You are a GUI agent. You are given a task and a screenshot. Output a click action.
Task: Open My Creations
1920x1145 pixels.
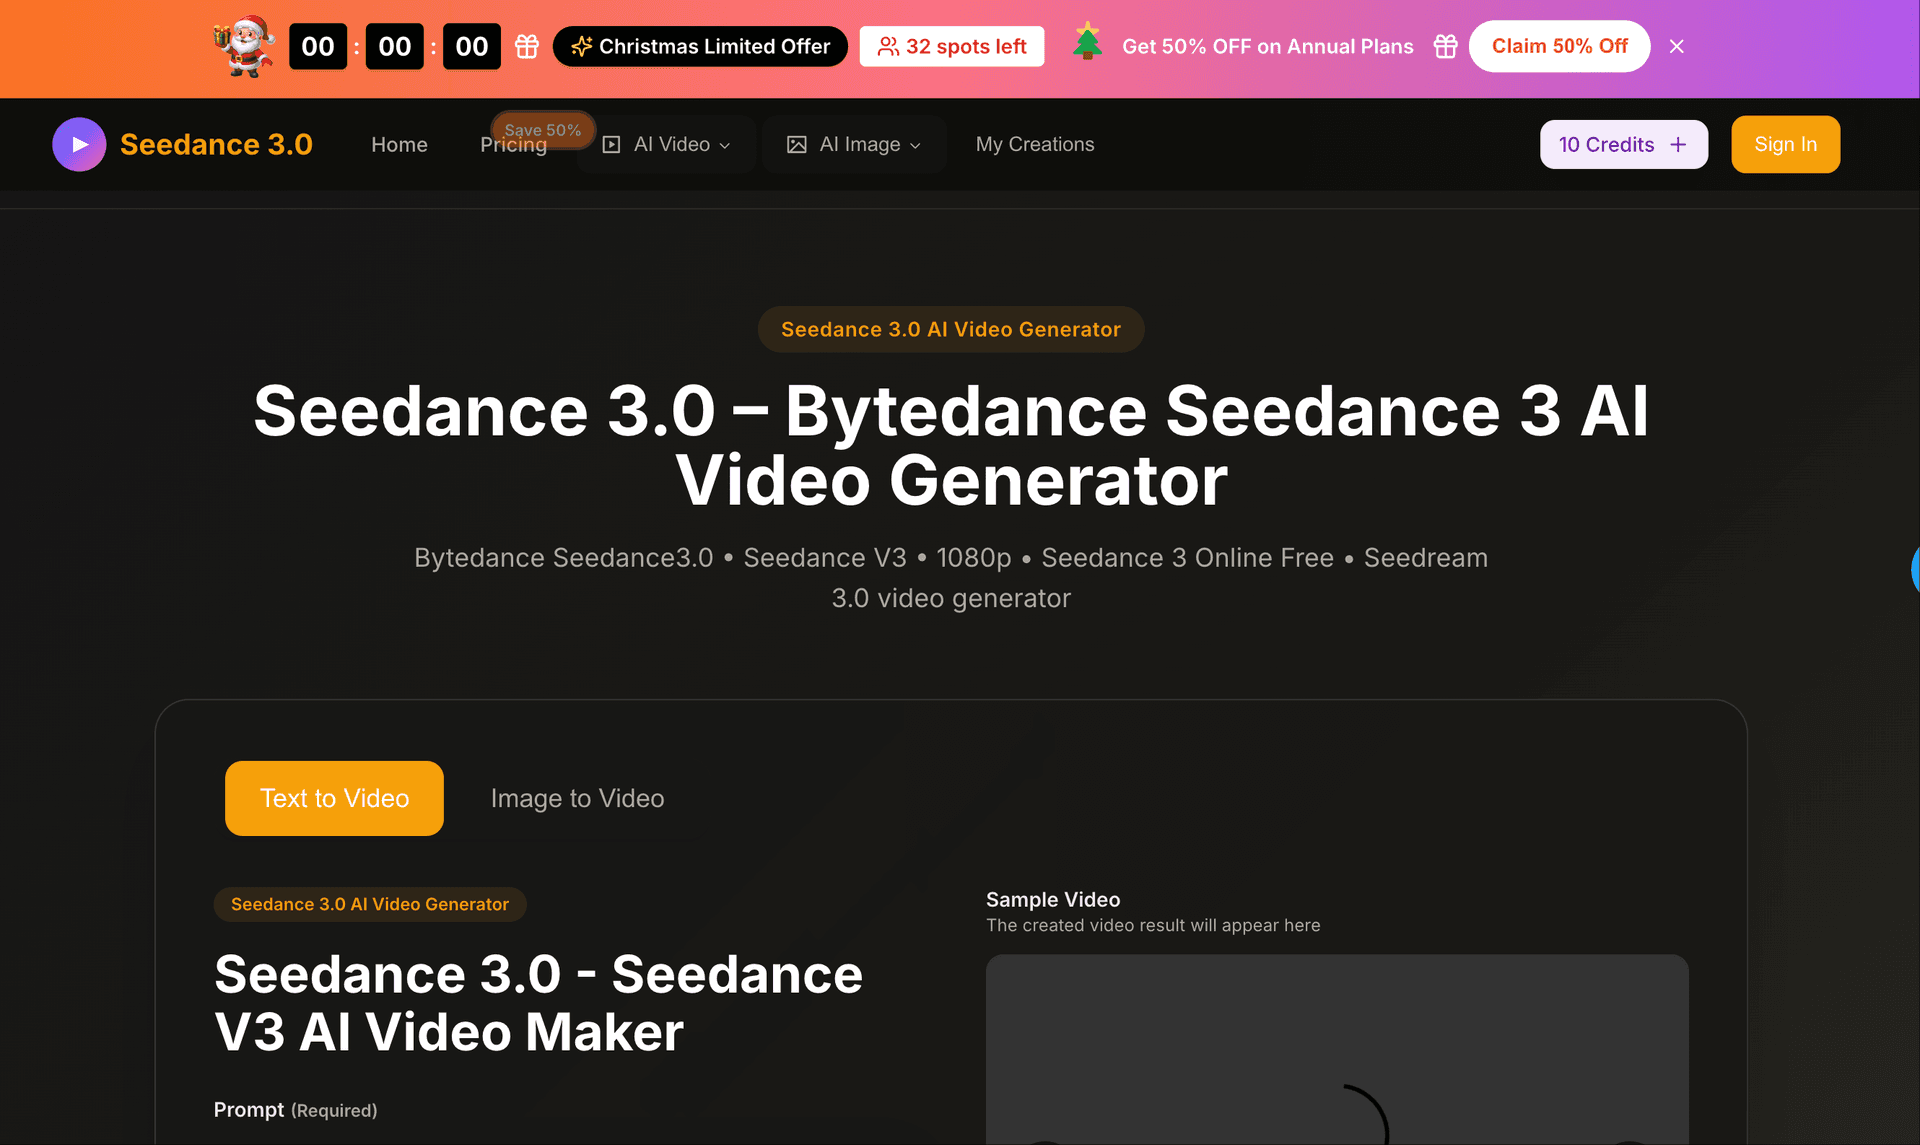[1035, 144]
